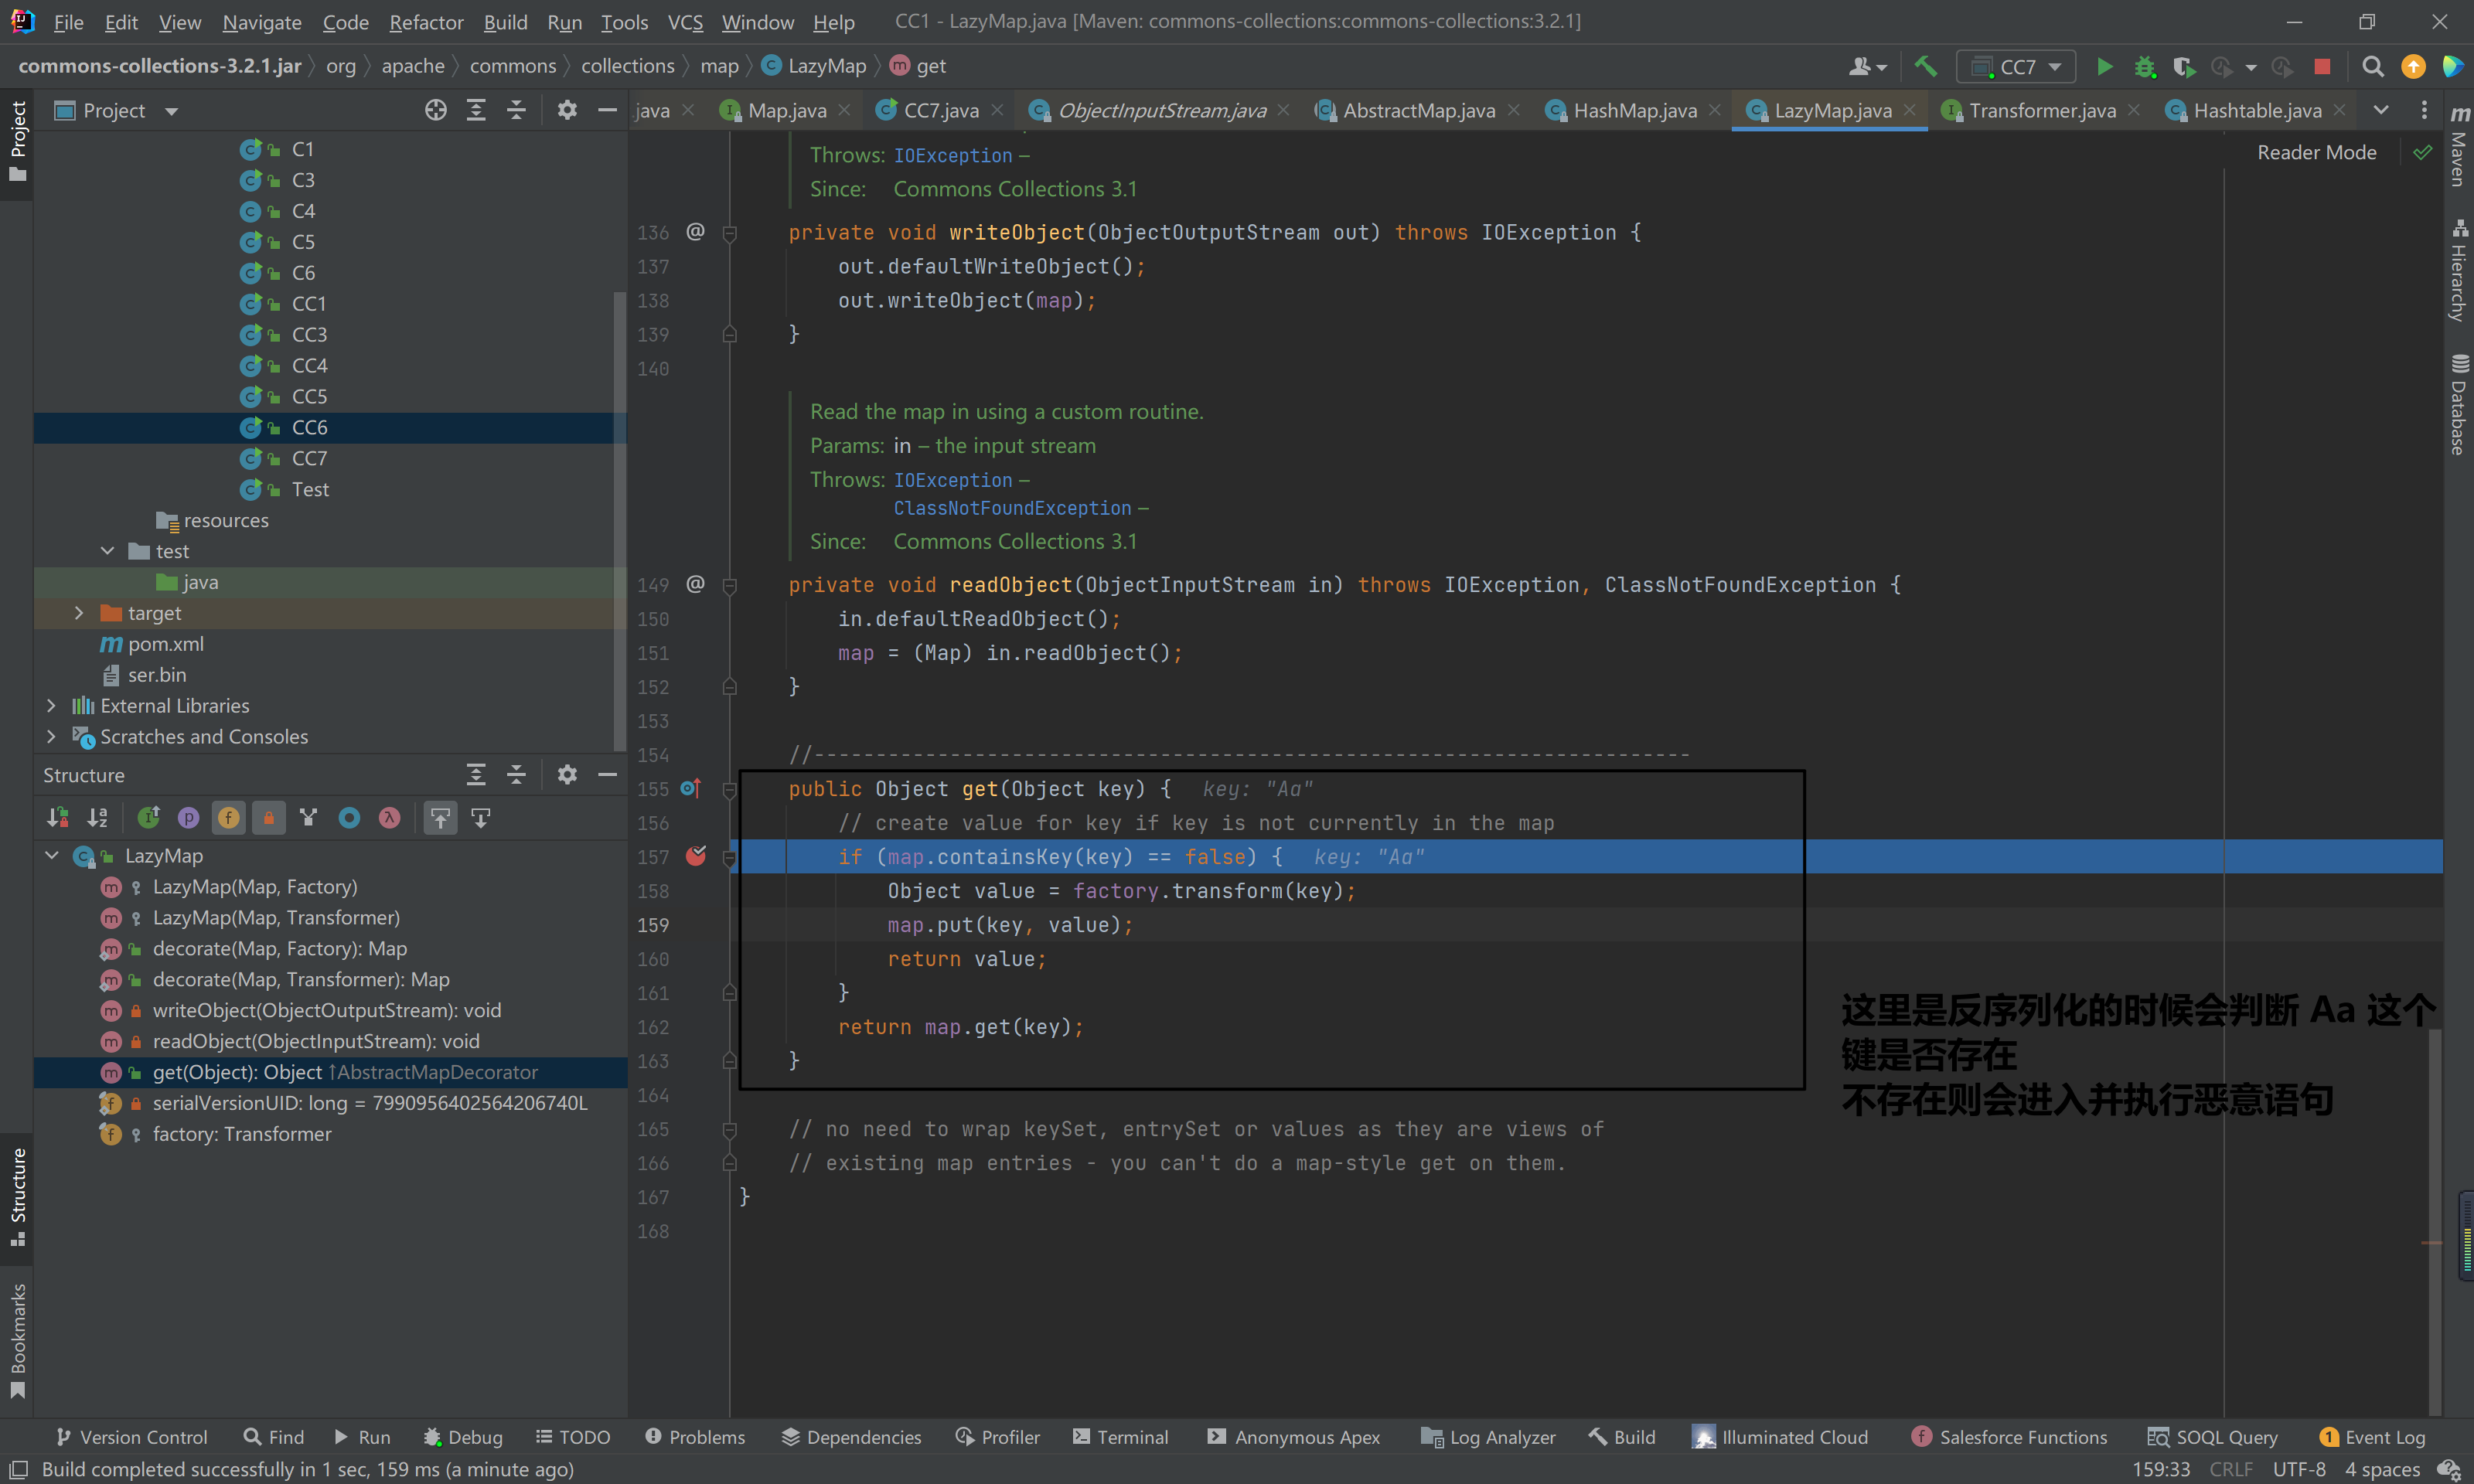Build the project with the hammer icon

pyautogui.click(x=1925, y=67)
